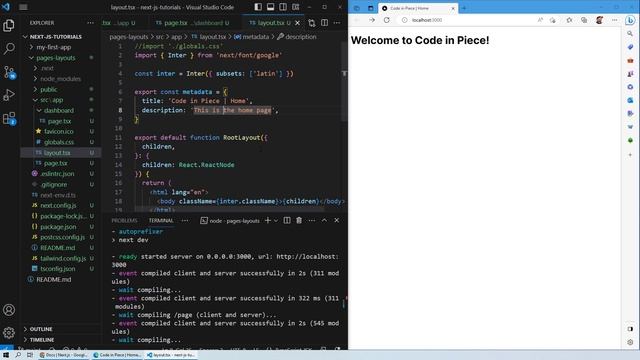
Task: Click the localhost:3000 address bar
Action: pos(465,20)
